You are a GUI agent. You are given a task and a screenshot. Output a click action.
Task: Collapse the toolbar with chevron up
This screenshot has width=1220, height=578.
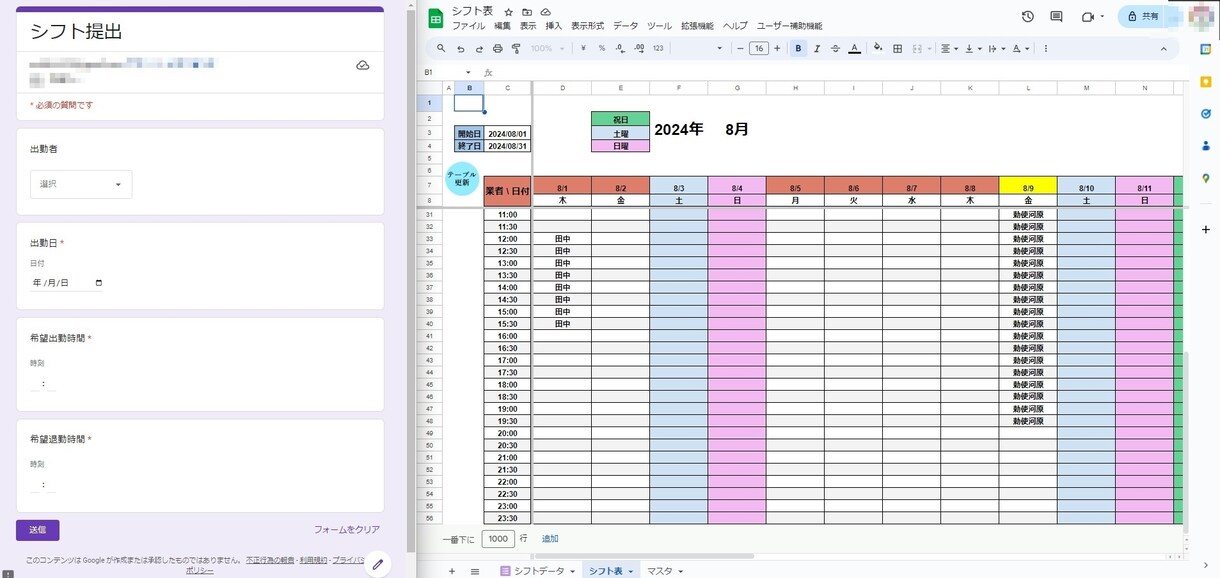click(x=1163, y=48)
